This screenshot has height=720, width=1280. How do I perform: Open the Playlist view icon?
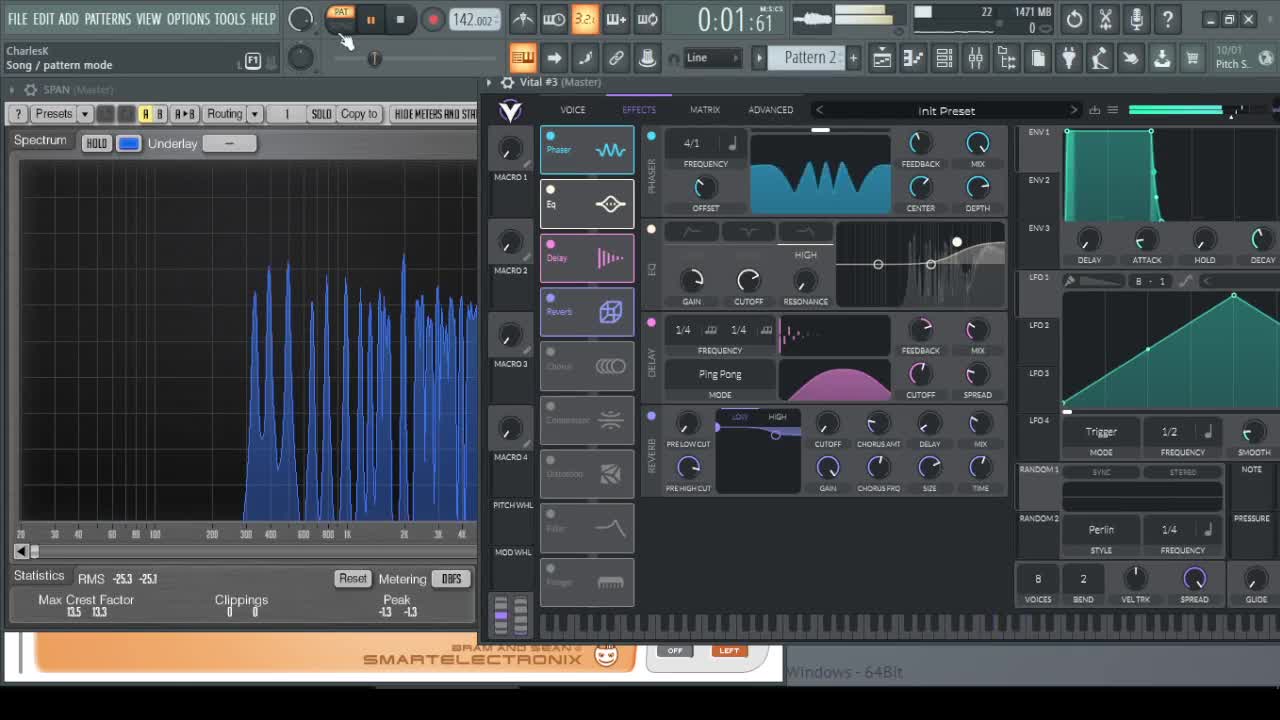882,58
